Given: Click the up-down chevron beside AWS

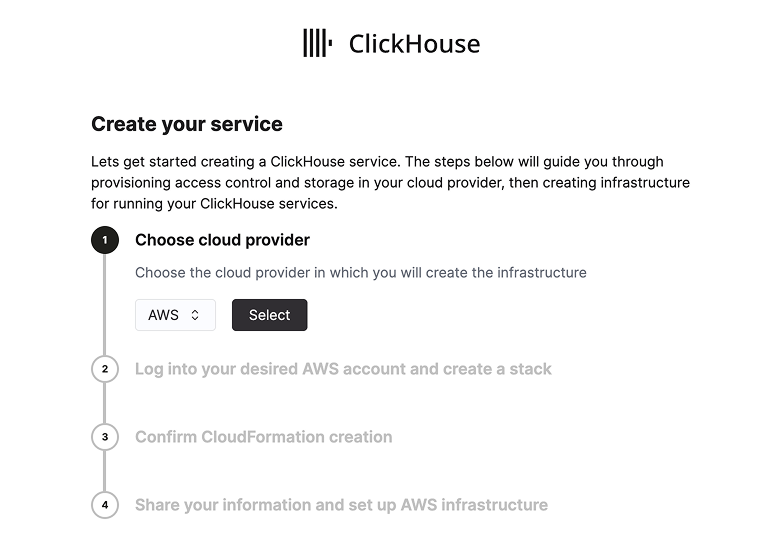Looking at the screenshot, I should 195,315.
